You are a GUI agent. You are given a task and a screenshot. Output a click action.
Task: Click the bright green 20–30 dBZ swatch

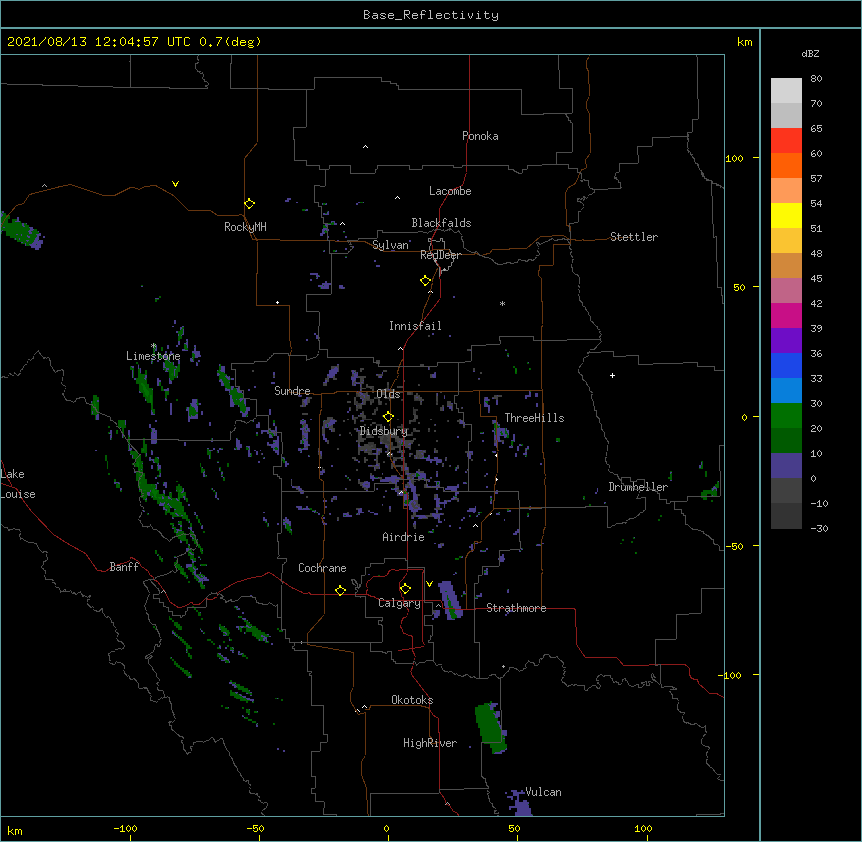[786, 416]
